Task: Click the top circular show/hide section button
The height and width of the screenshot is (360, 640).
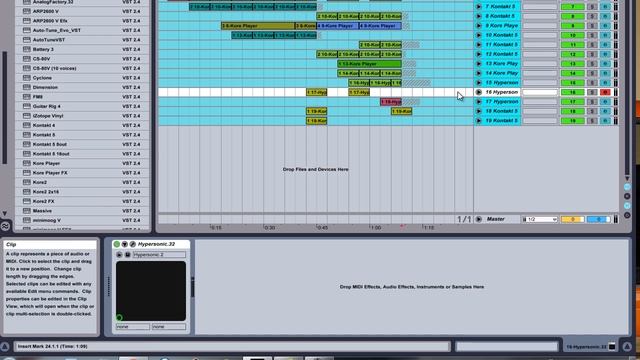Action: [x=627, y=187]
